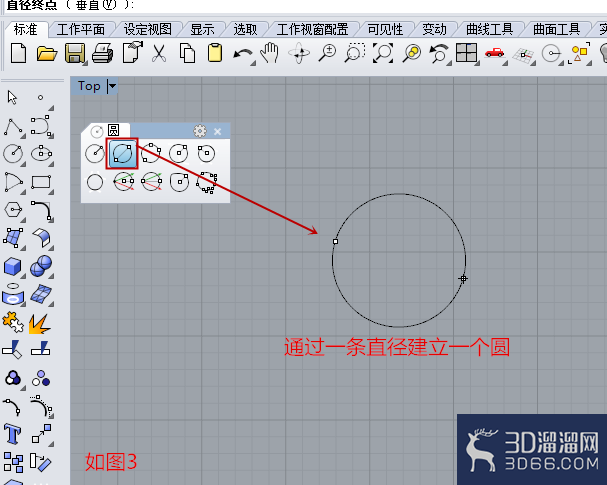The image size is (607, 485).
Task: Switch to the 曲线工具 tab
Action: [489, 29]
